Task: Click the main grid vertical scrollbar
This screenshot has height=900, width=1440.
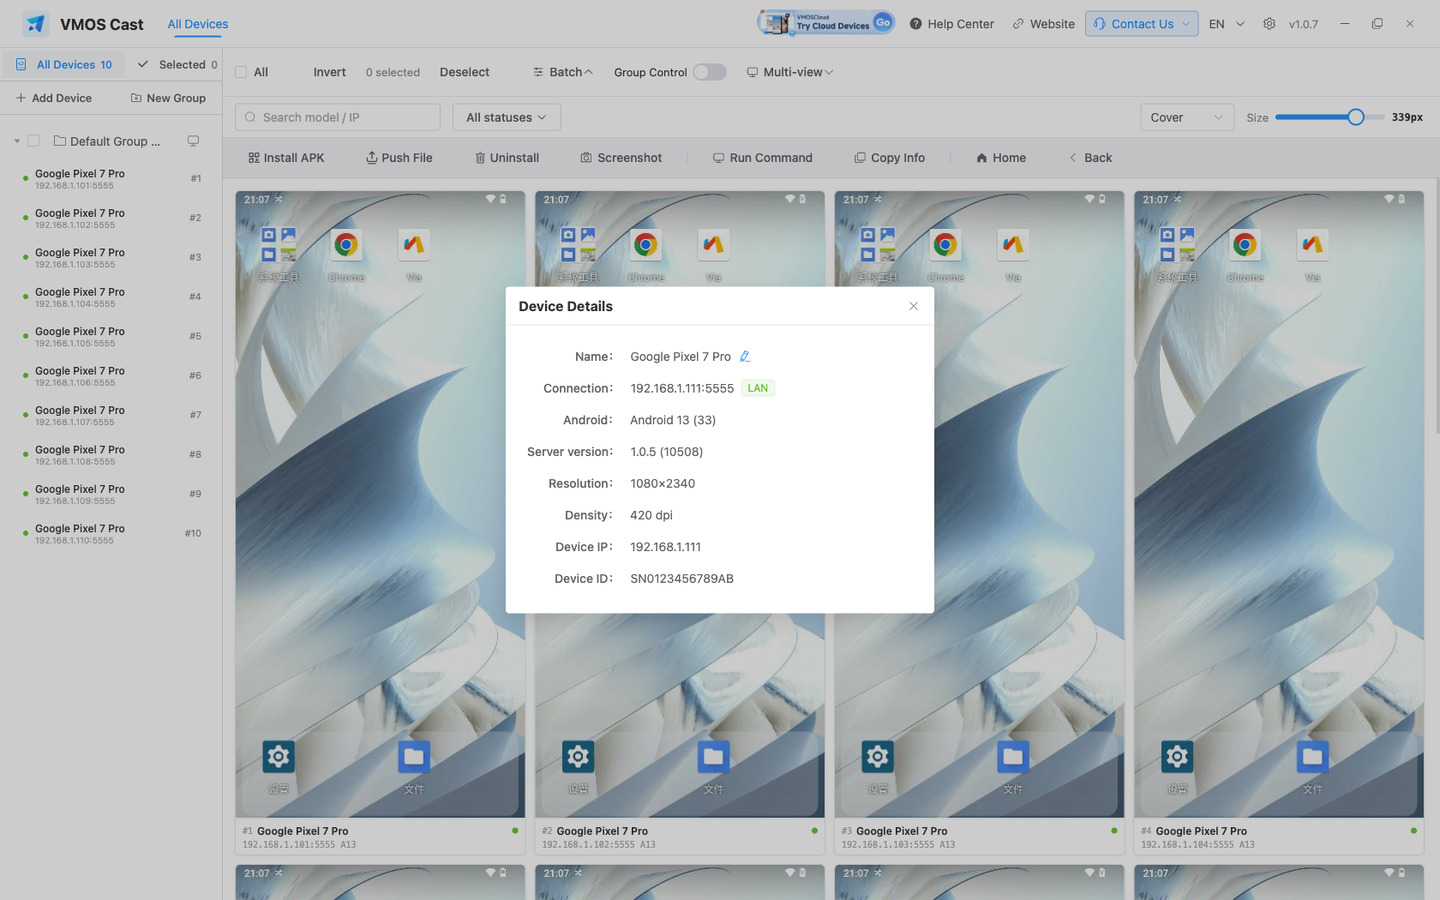Action: 1437,306
